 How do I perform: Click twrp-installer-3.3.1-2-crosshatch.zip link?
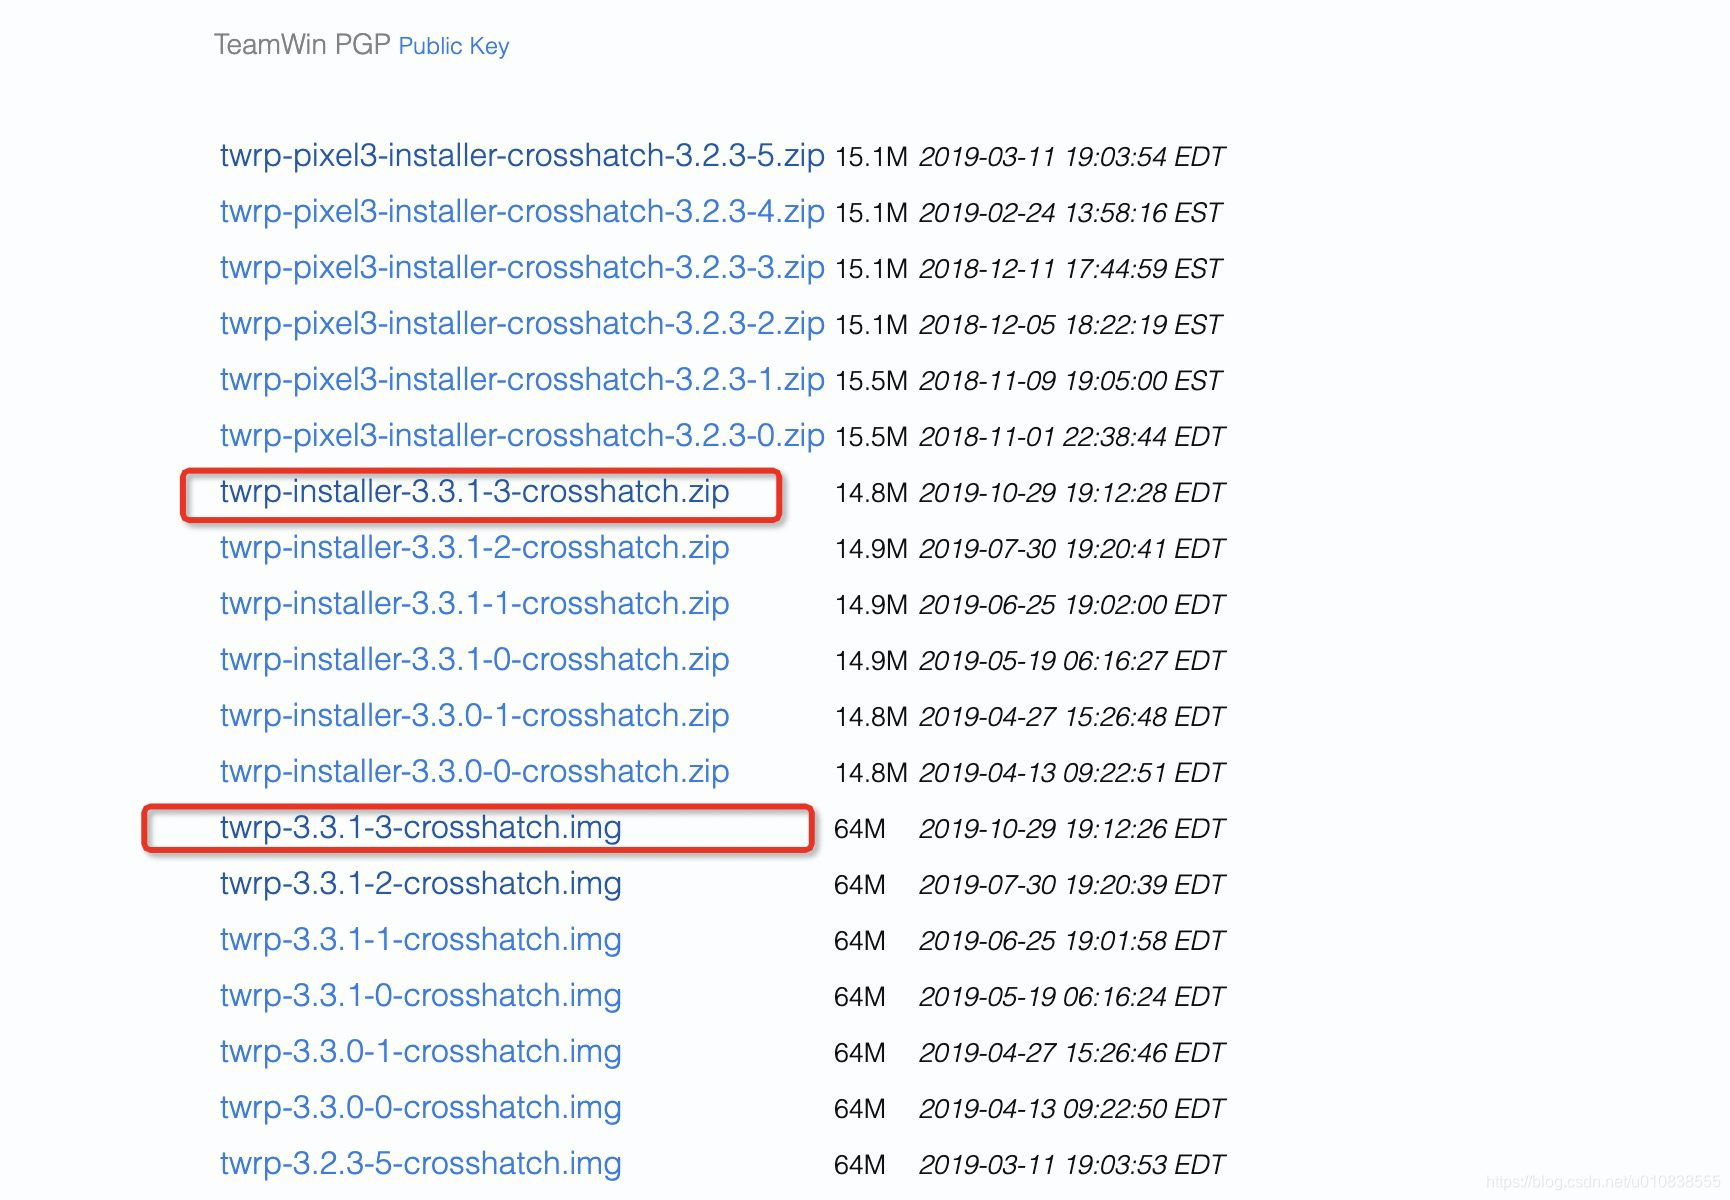point(474,548)
